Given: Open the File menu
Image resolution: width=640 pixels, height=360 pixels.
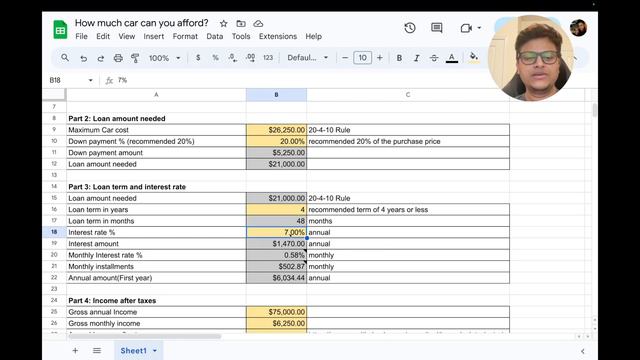Looking at the screenshot, I should (81, 36).
